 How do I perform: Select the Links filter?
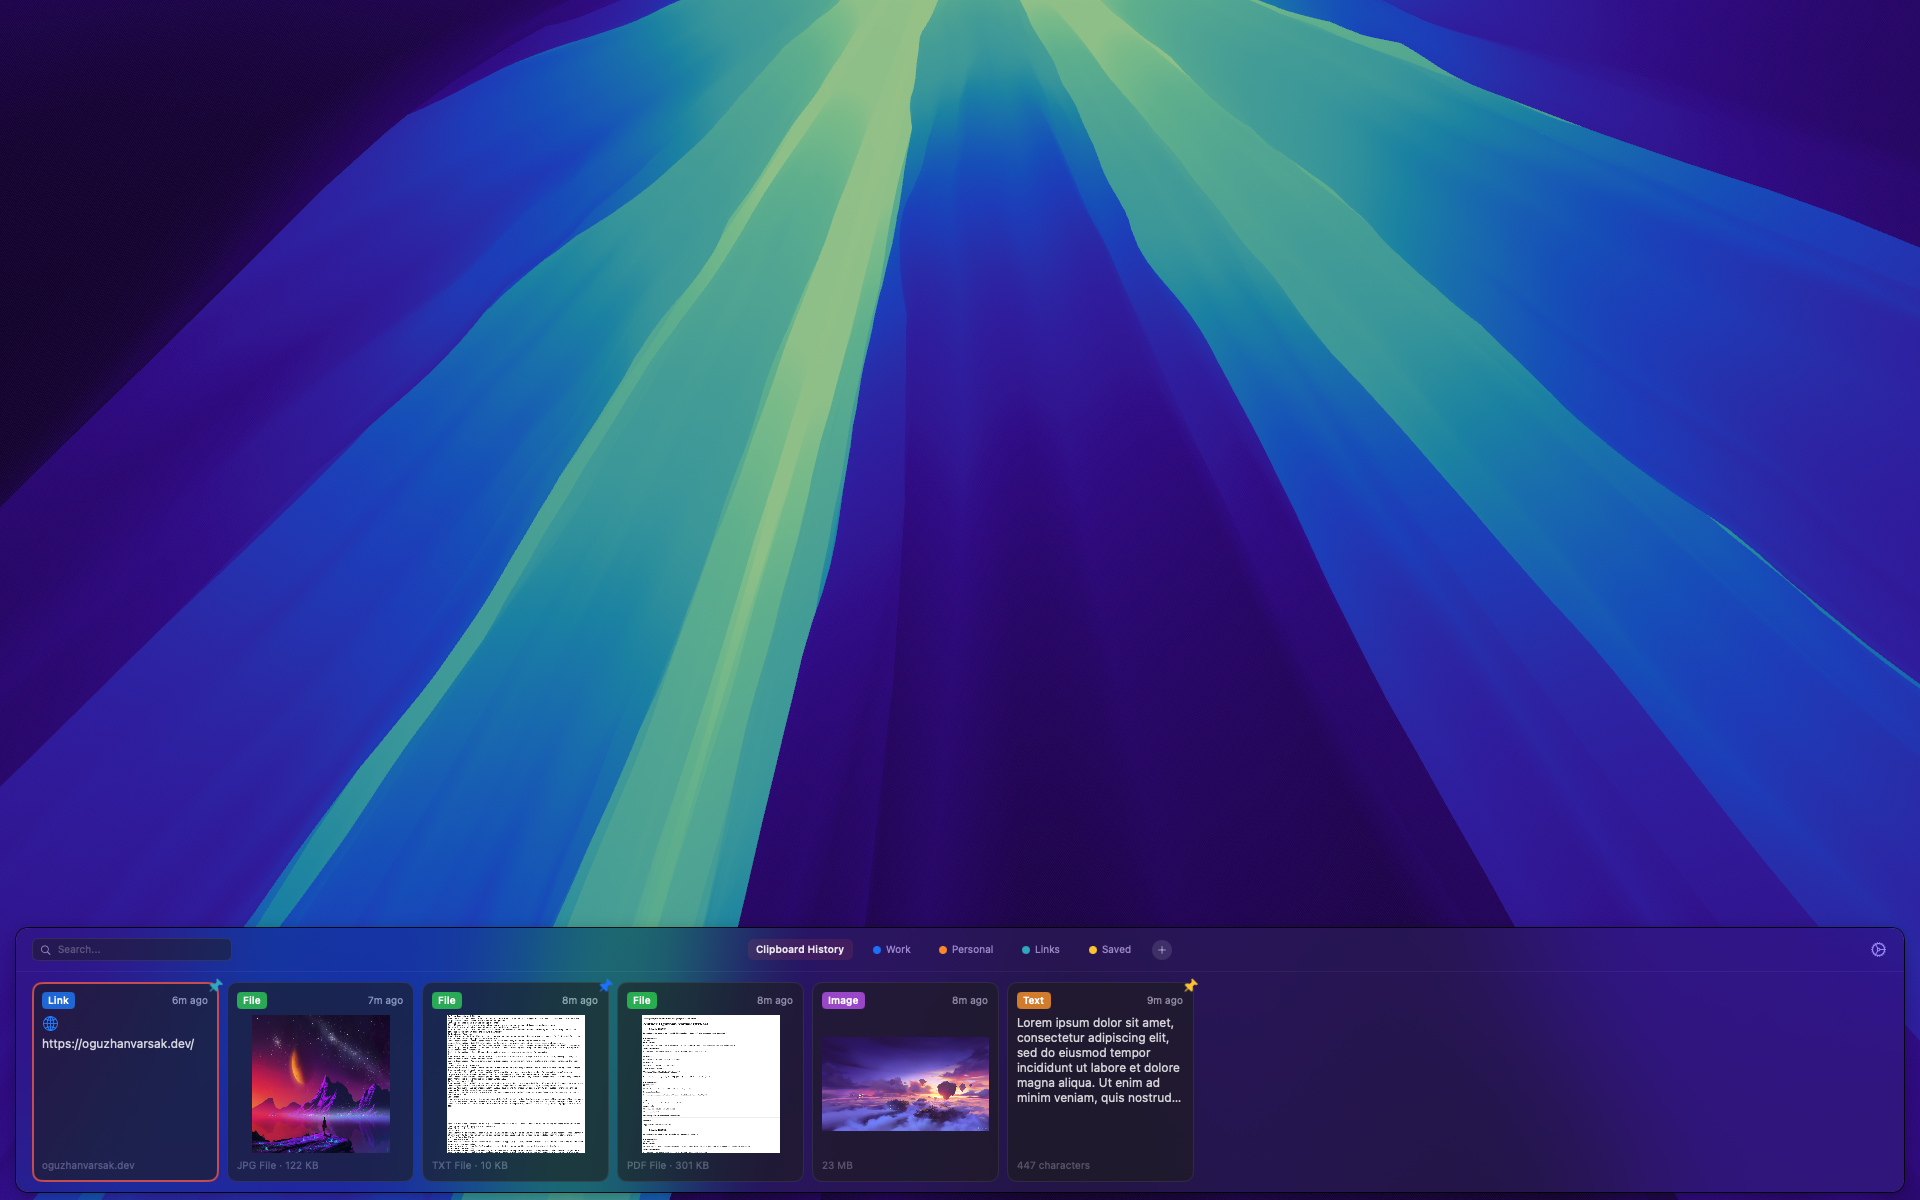tap(1040, 949)
